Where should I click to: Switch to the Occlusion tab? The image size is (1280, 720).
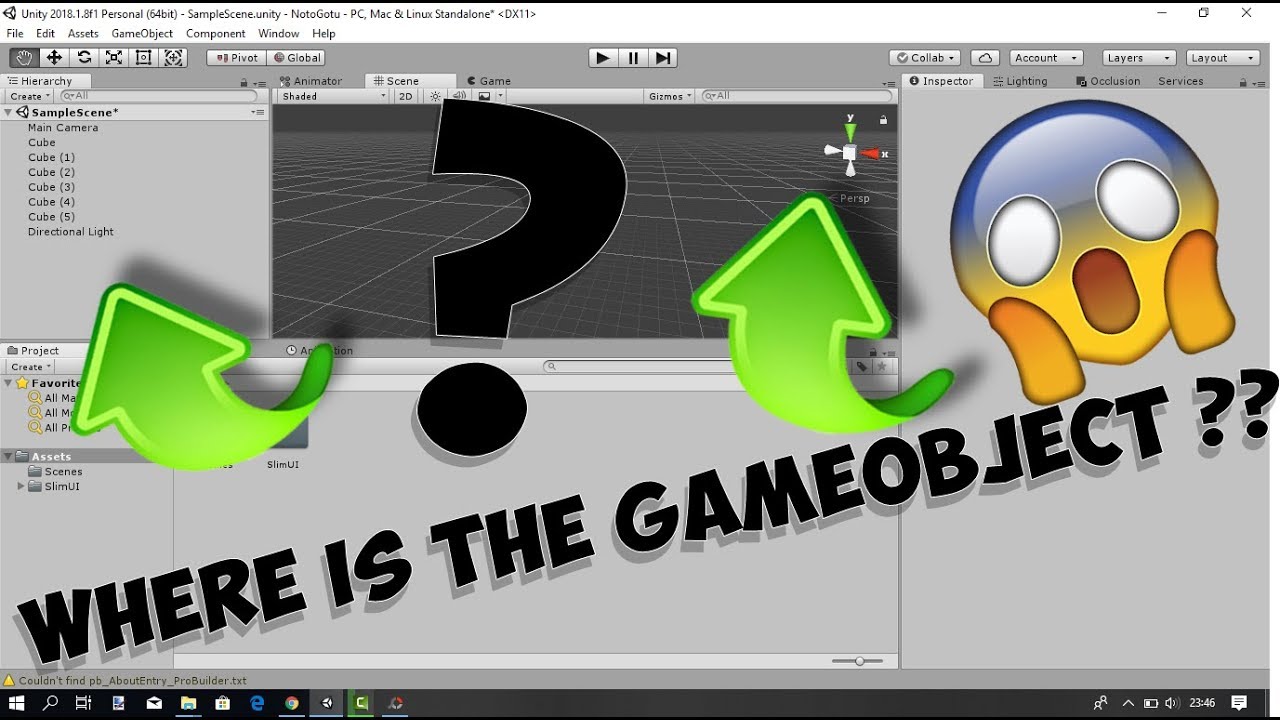point(1108,81)
